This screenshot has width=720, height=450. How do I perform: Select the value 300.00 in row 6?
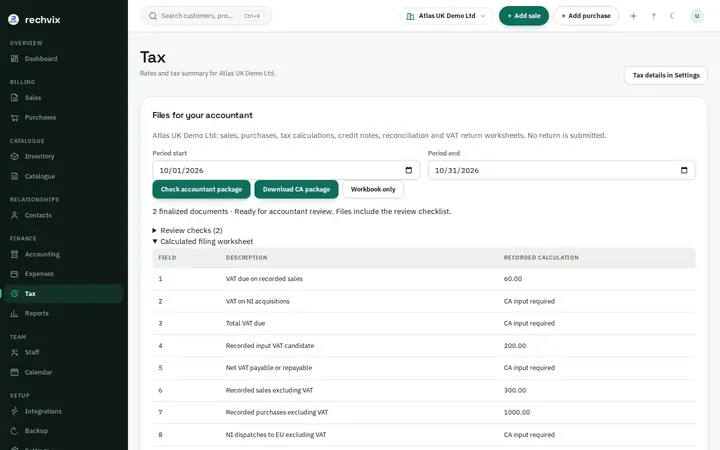515,390
